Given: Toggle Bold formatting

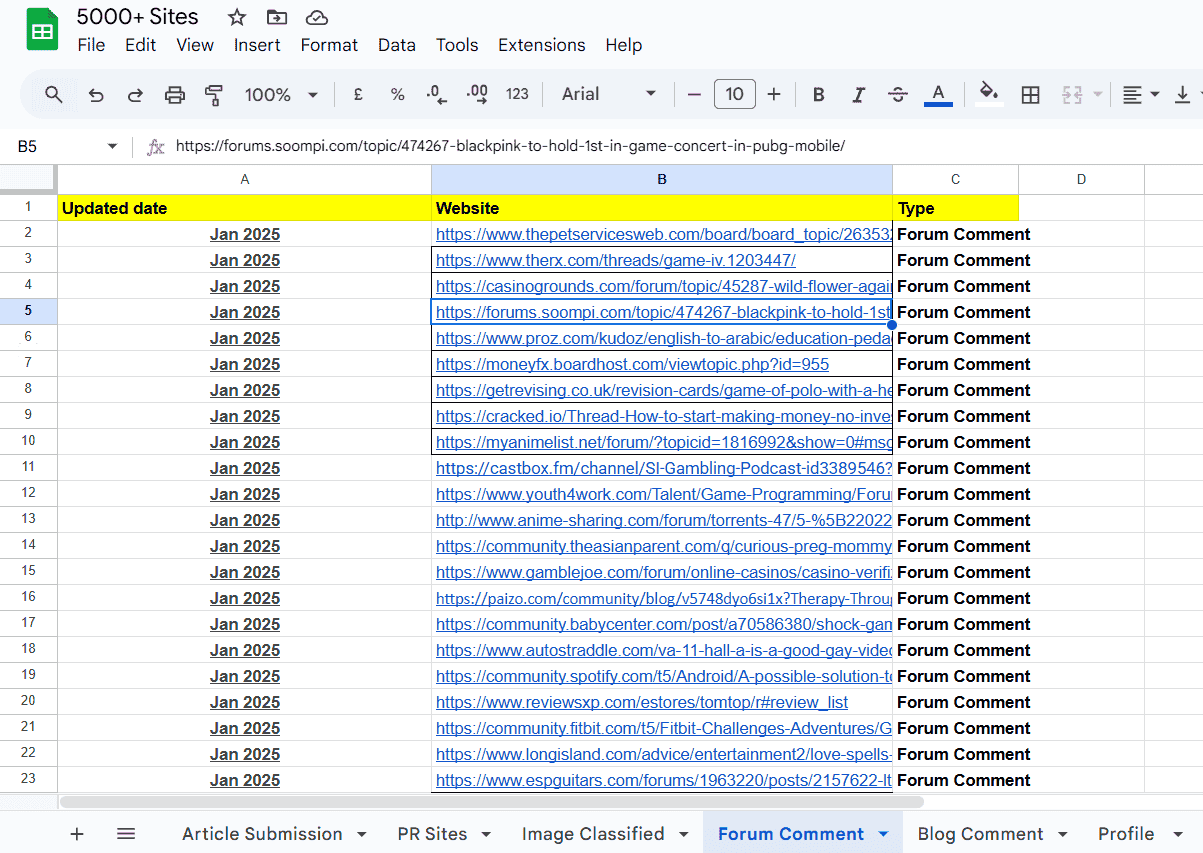Looking at the screenshot, I should coord(818,95).
